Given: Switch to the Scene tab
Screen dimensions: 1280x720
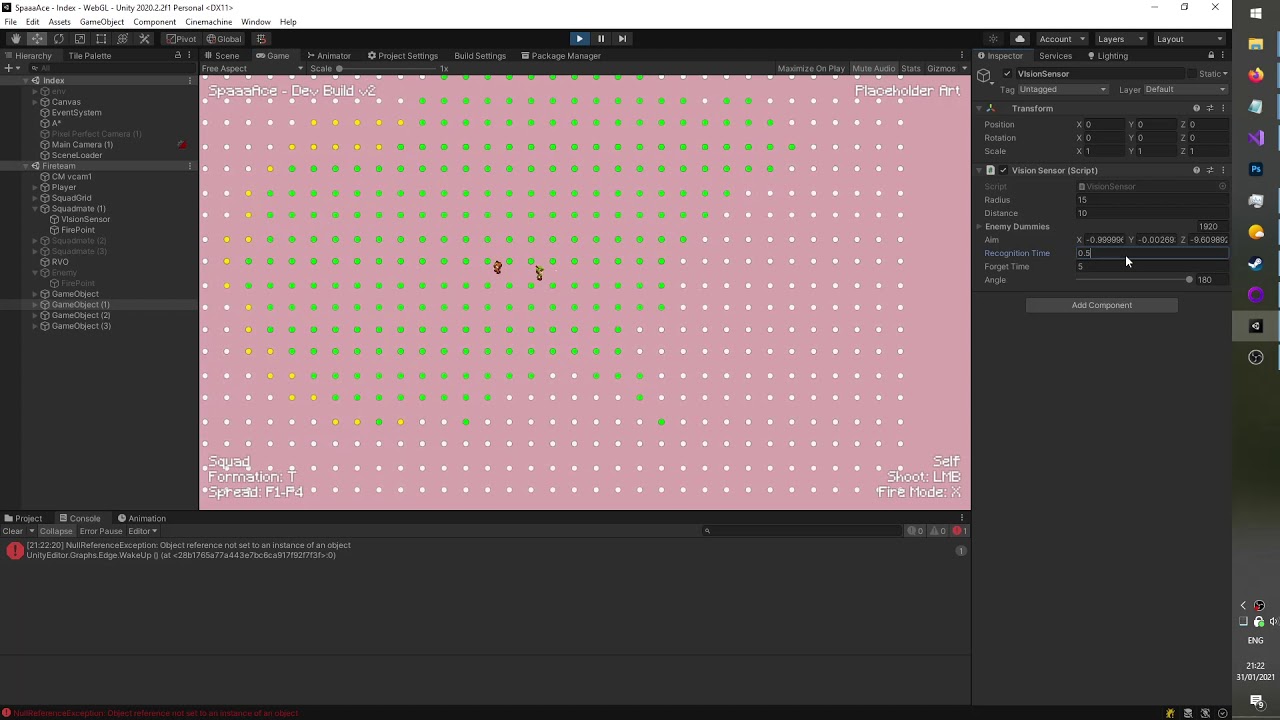Looking at the screenshot, I should (x=222, y=56).
